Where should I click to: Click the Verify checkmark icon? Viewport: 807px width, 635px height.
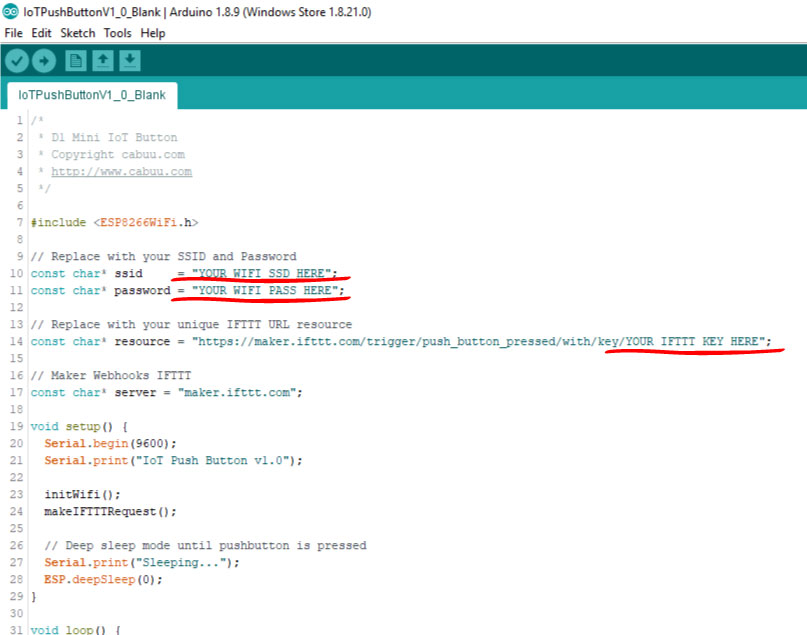(17, 60)
